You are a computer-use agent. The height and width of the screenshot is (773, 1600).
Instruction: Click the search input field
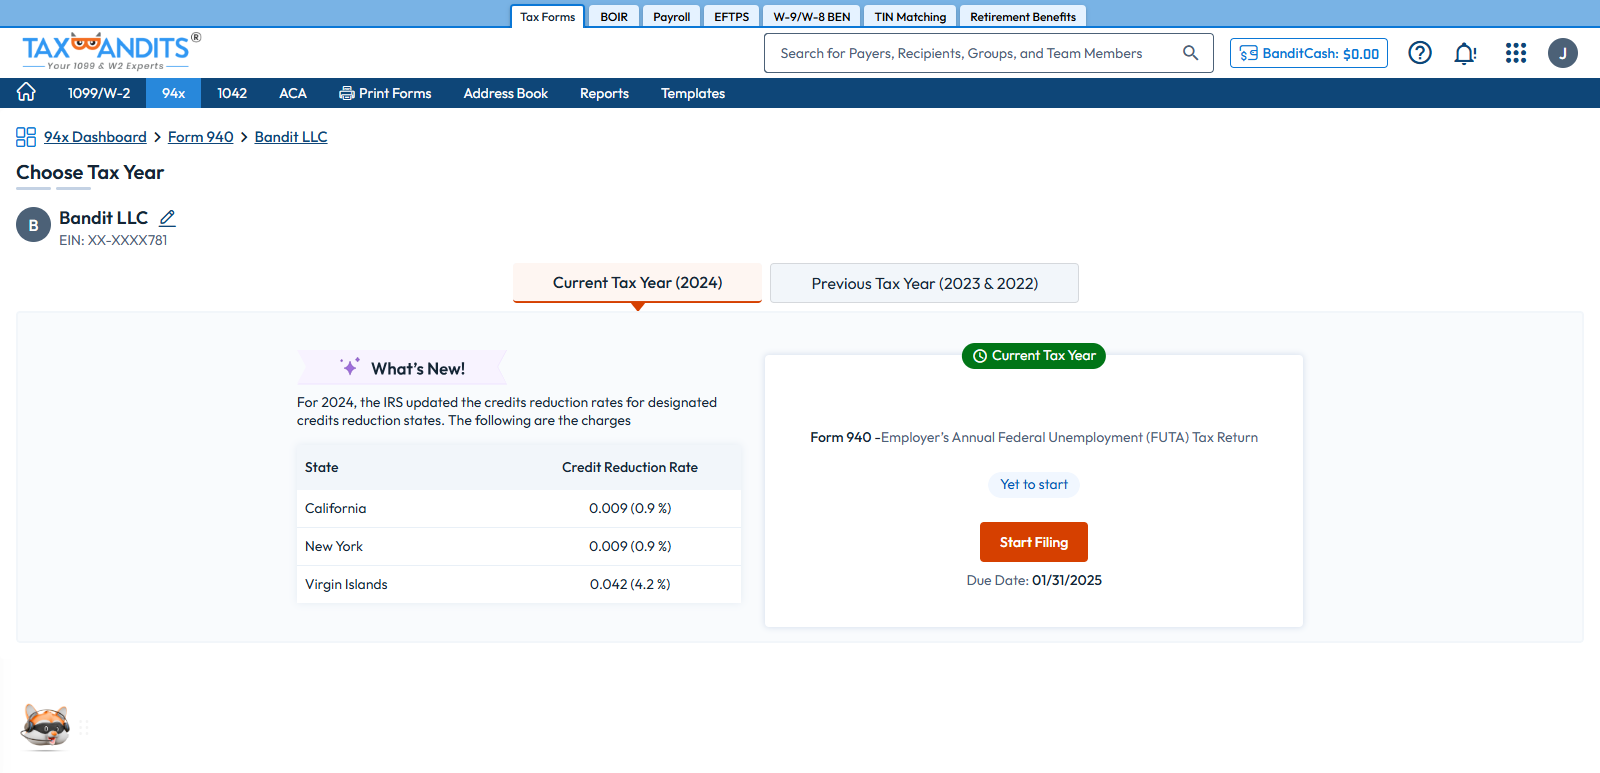pyautogui.click(x=970, y=53)
